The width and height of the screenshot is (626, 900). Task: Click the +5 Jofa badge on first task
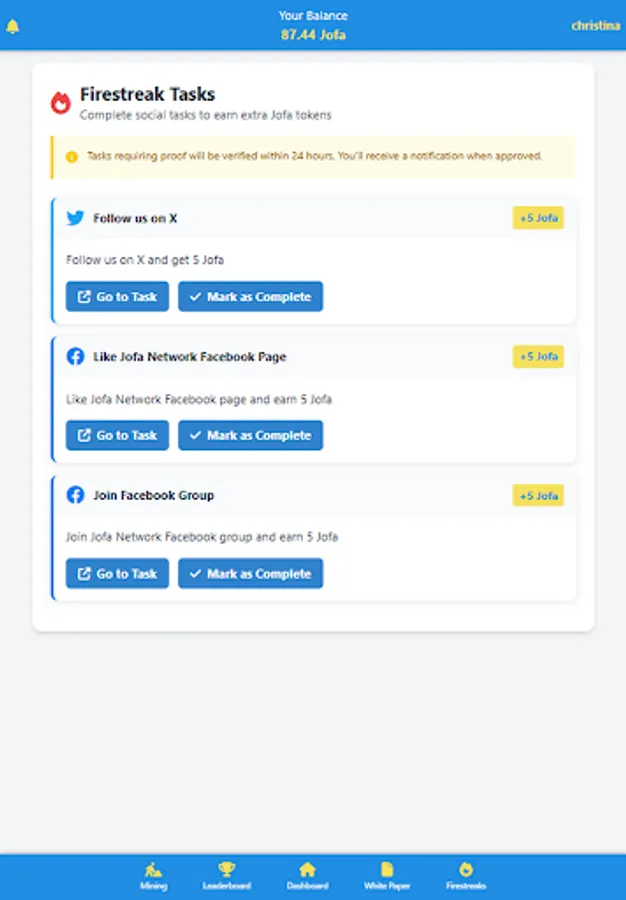[x=538, y=218]
